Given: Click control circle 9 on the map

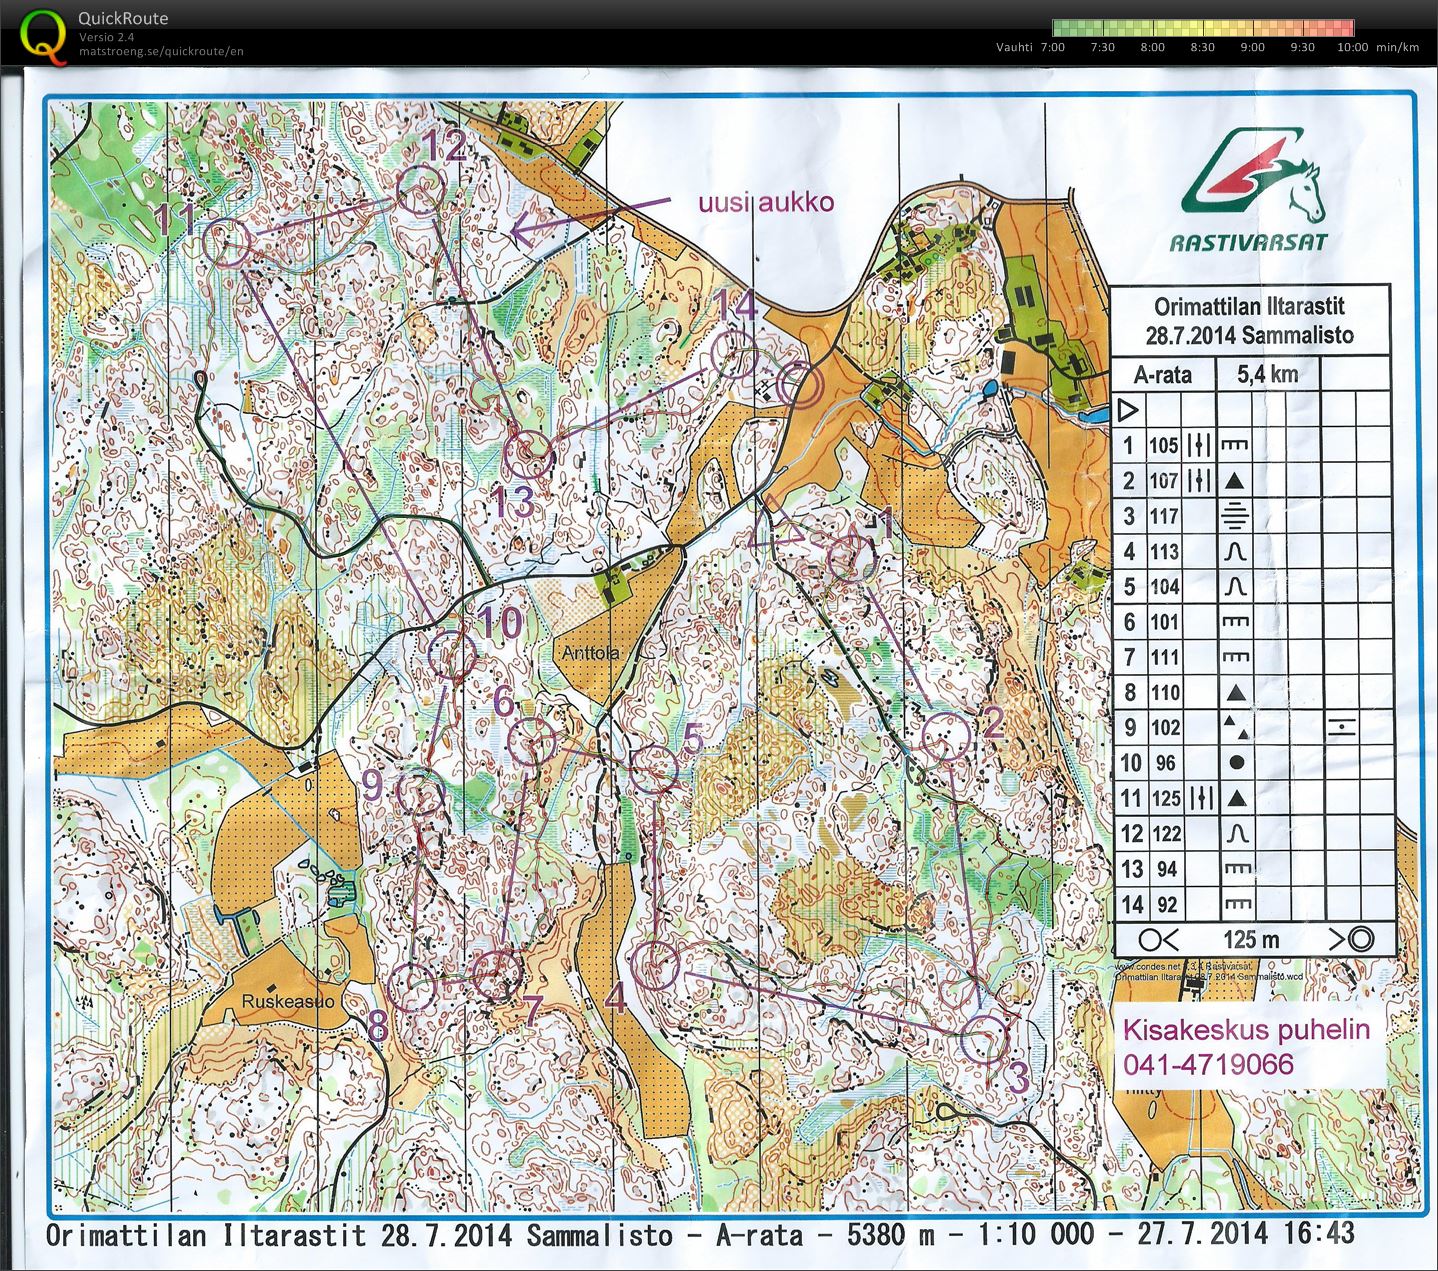Looking at the screenshot, I should (420, 795).
